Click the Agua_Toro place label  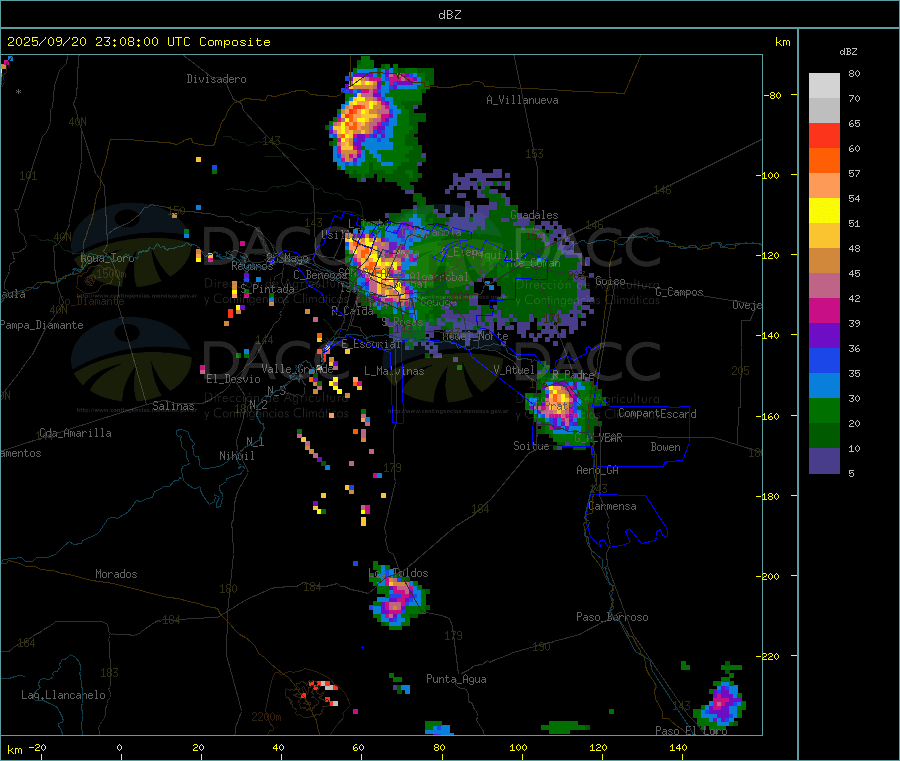(x=107, y=258)
